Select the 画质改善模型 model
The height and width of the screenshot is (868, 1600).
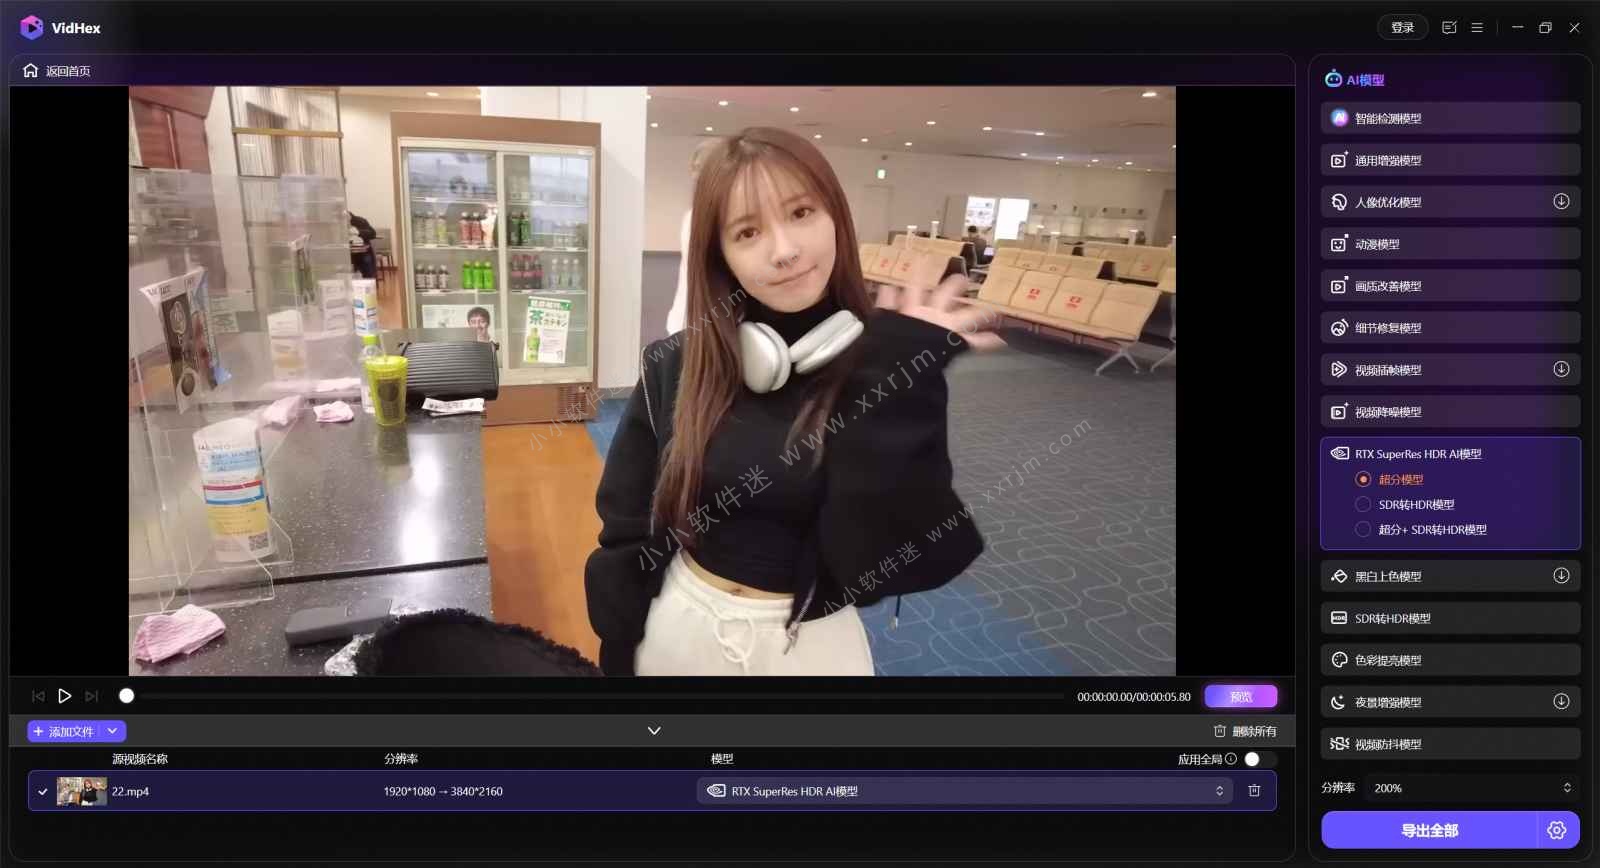(1450, 286)
